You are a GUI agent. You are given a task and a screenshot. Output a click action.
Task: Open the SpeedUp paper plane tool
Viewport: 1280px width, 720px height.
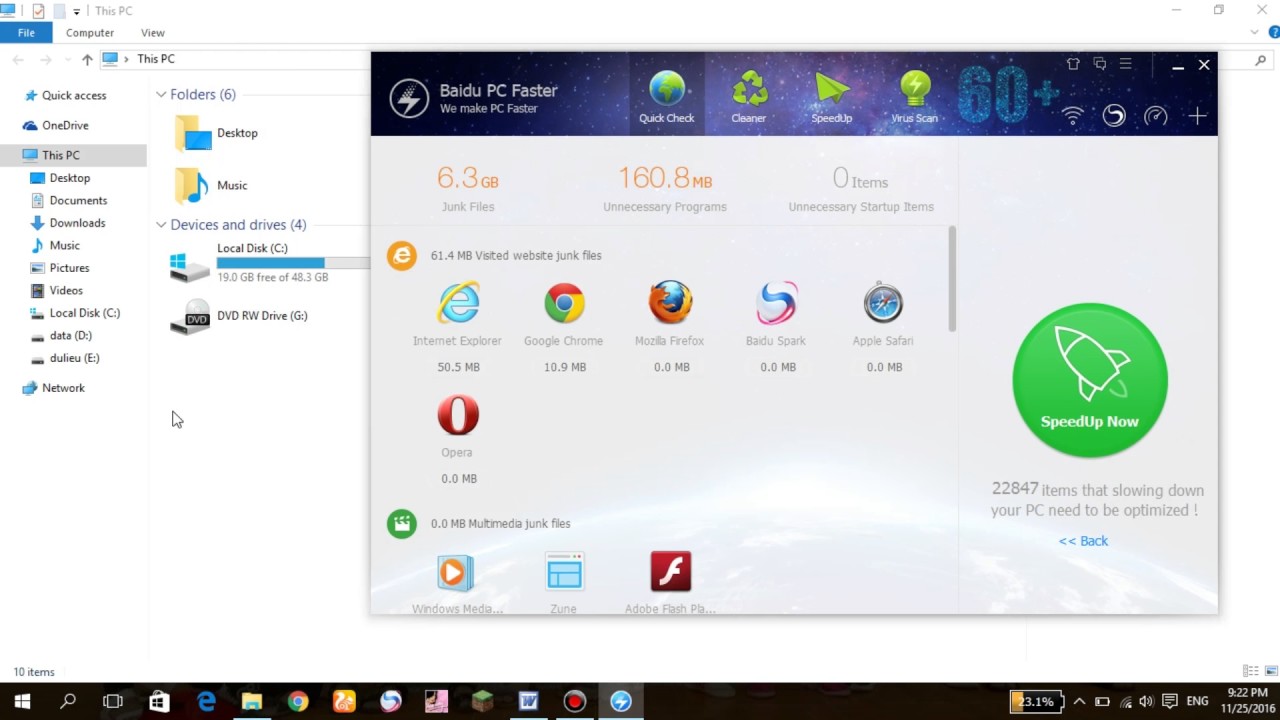pyautogui.click(x=831, y=97)
